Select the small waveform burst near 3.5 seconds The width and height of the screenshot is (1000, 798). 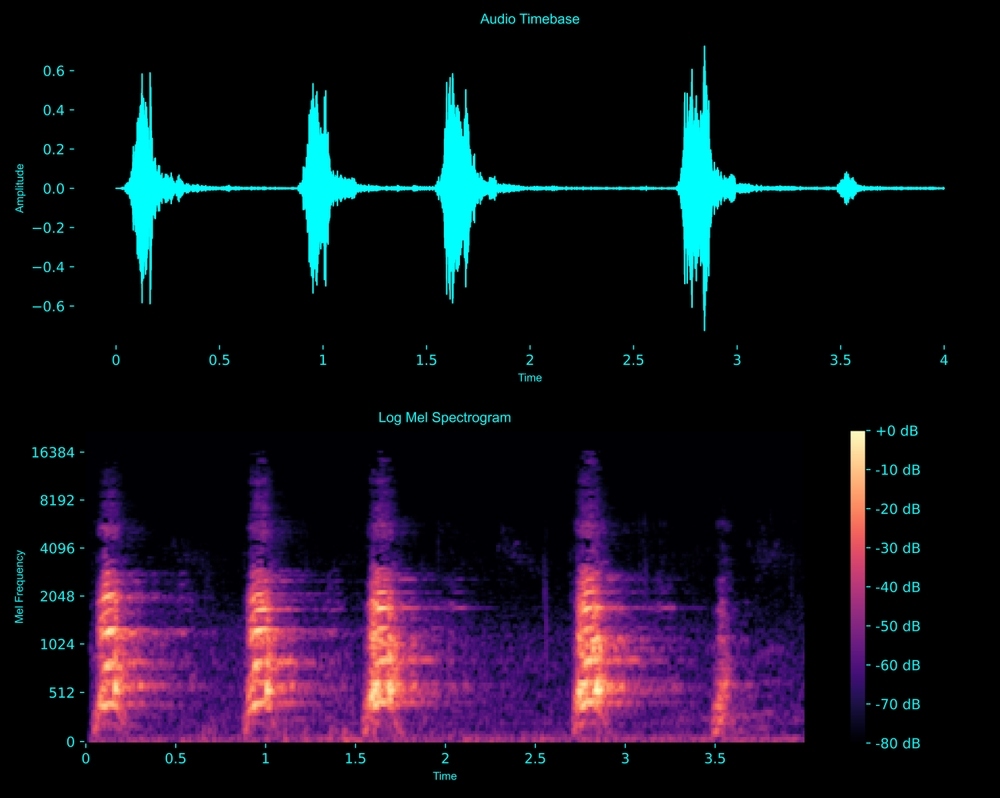(848, 188)
